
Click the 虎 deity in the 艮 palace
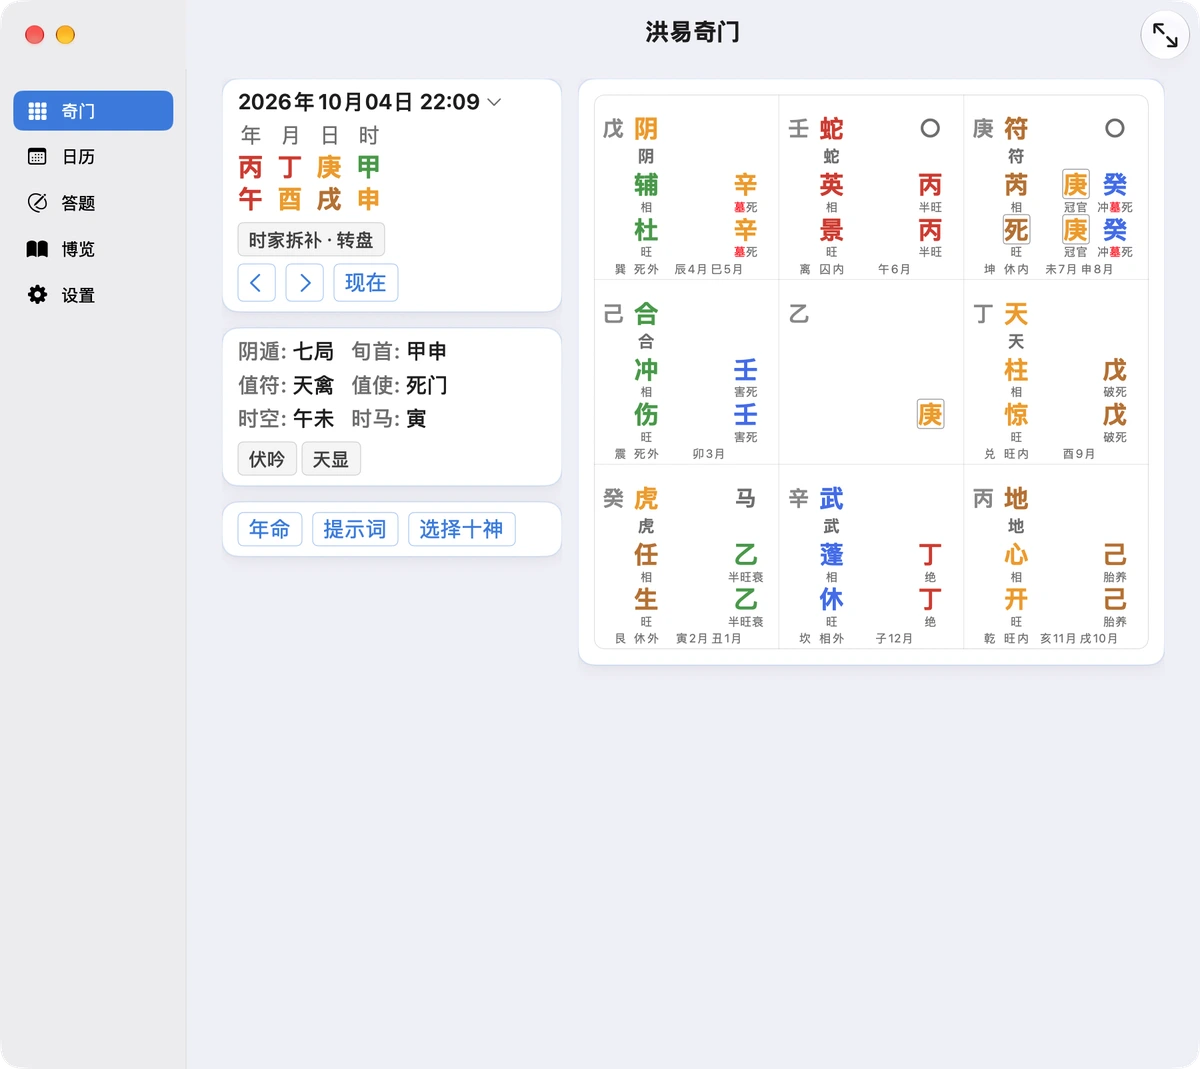(646, 499)
